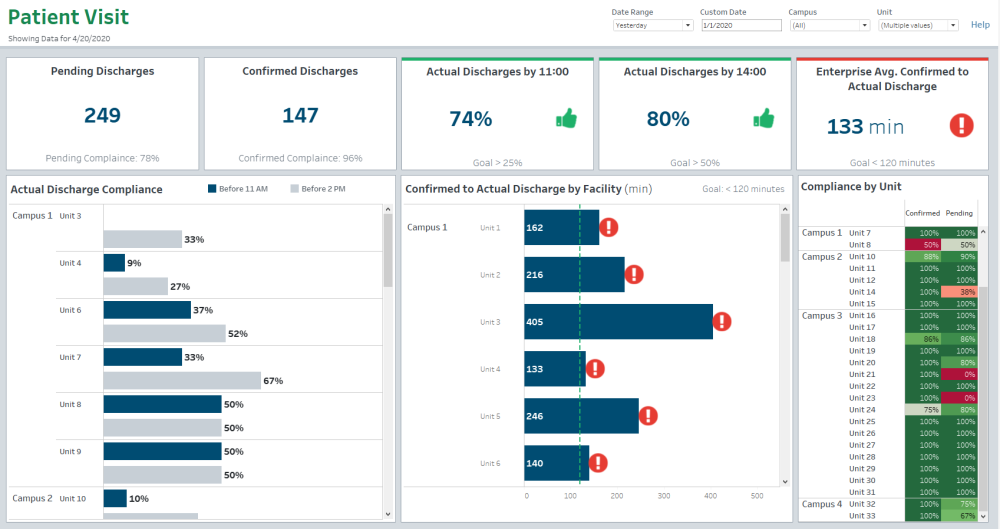Open the Help link
Image resolution: width=1000 pixels, height=529 pixels.
click(980, 25)
